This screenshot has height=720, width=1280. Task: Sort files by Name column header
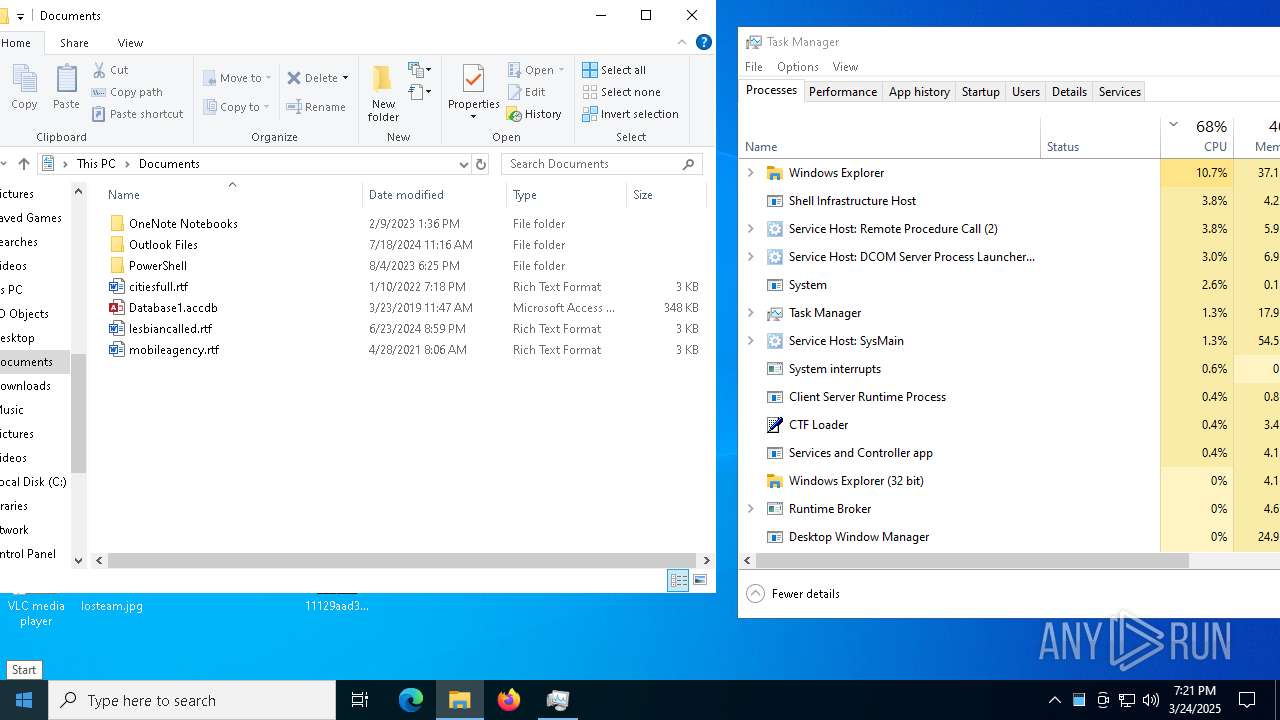tap(232, 195)
